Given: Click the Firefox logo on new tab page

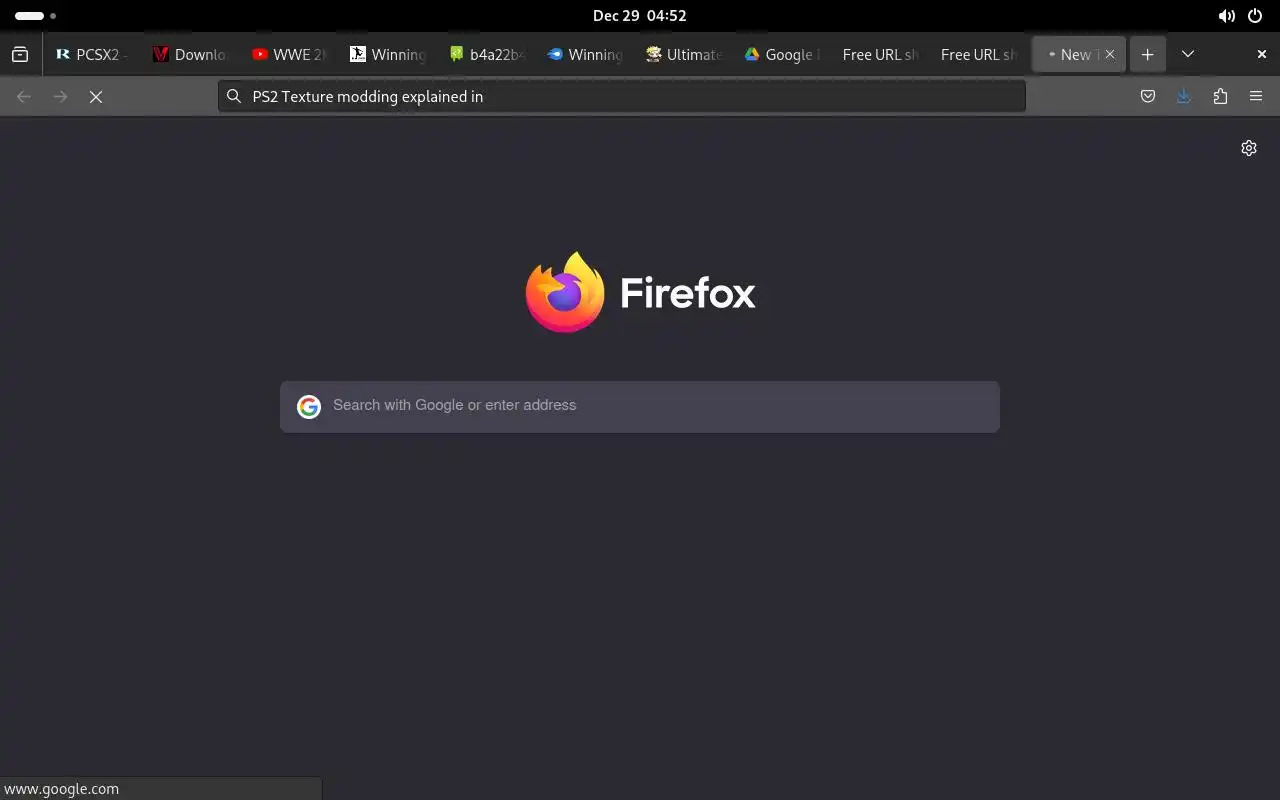Looking at the screenshot, I should [x=640, y=292].
